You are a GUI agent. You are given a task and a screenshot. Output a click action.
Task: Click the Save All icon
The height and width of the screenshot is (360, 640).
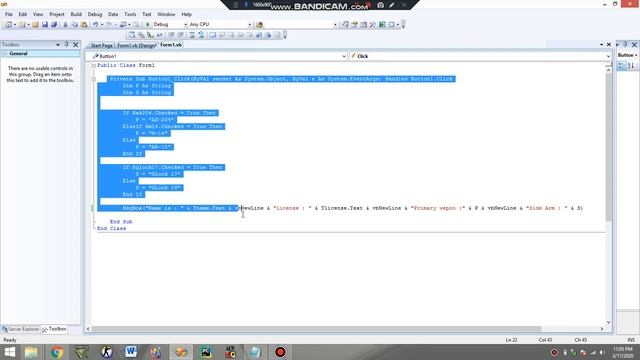(x=53, y=24)
